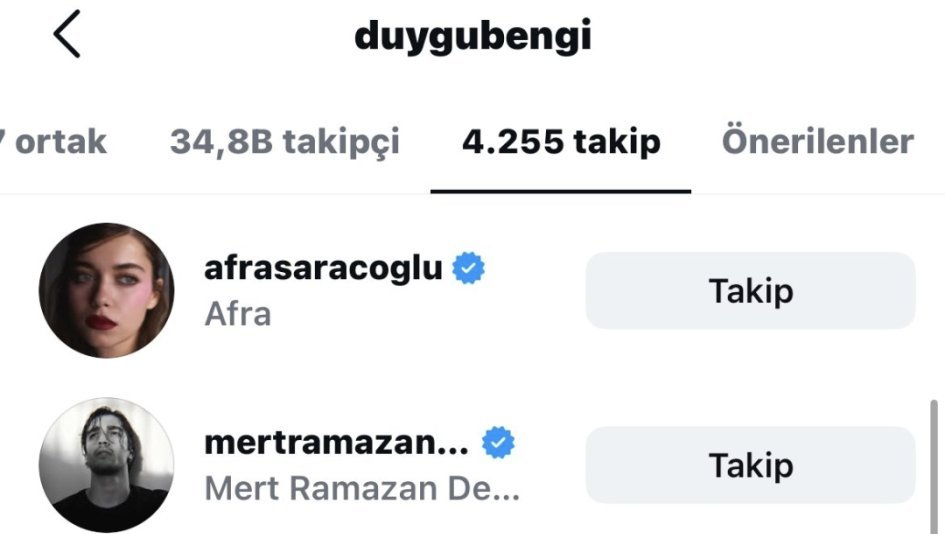
Task: Open the mertramazan... username link
Action: [337, 443]
